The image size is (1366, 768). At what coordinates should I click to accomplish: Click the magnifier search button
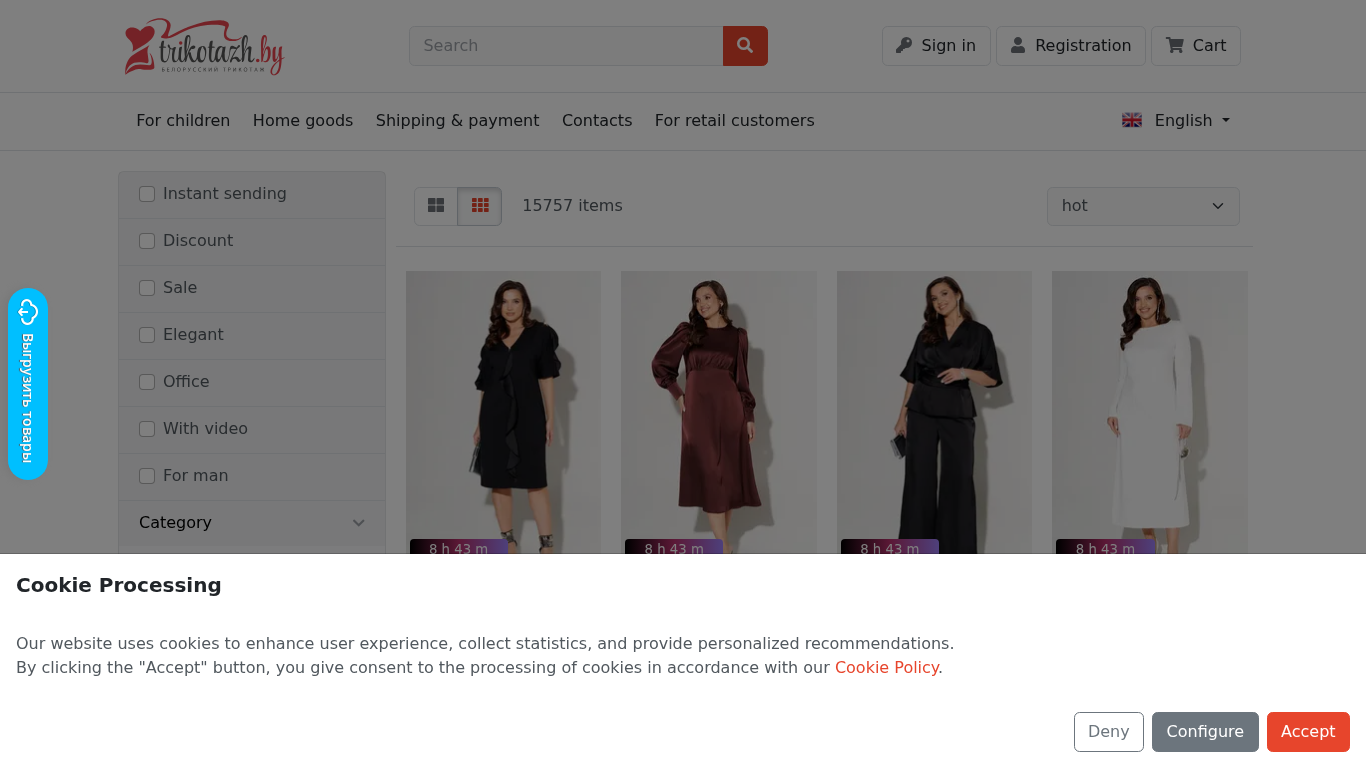point(745,46)
